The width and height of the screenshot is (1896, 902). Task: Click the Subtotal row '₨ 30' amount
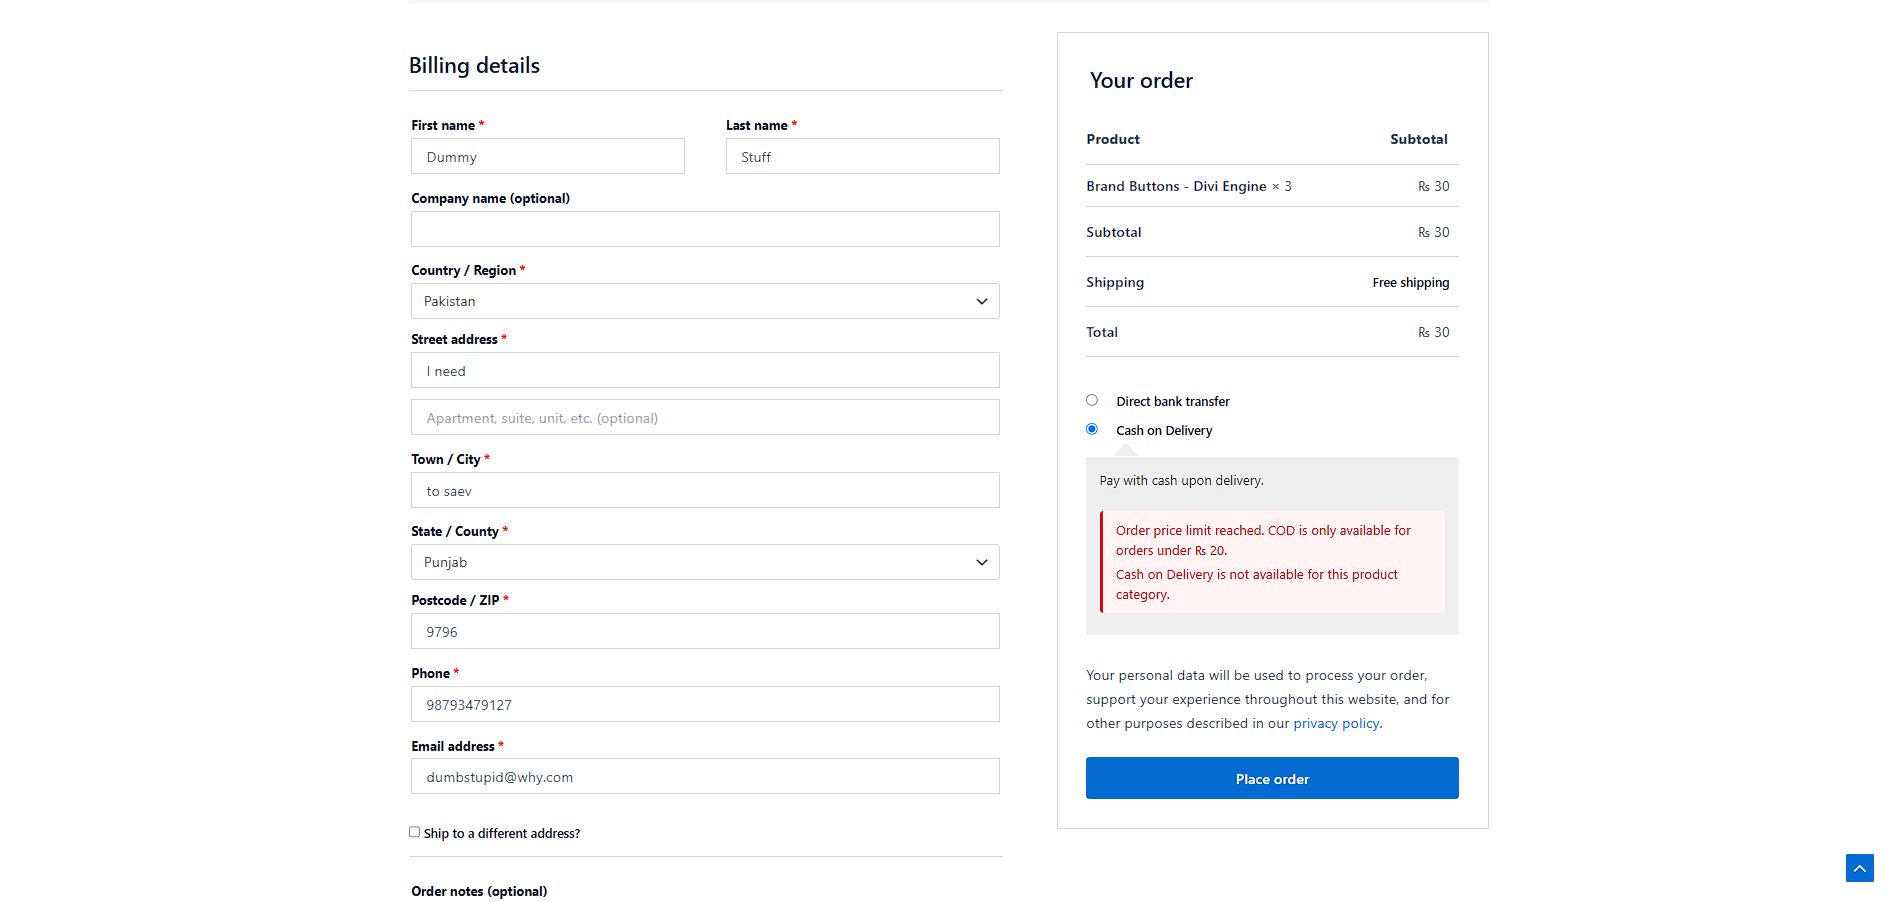[1433, 232]
